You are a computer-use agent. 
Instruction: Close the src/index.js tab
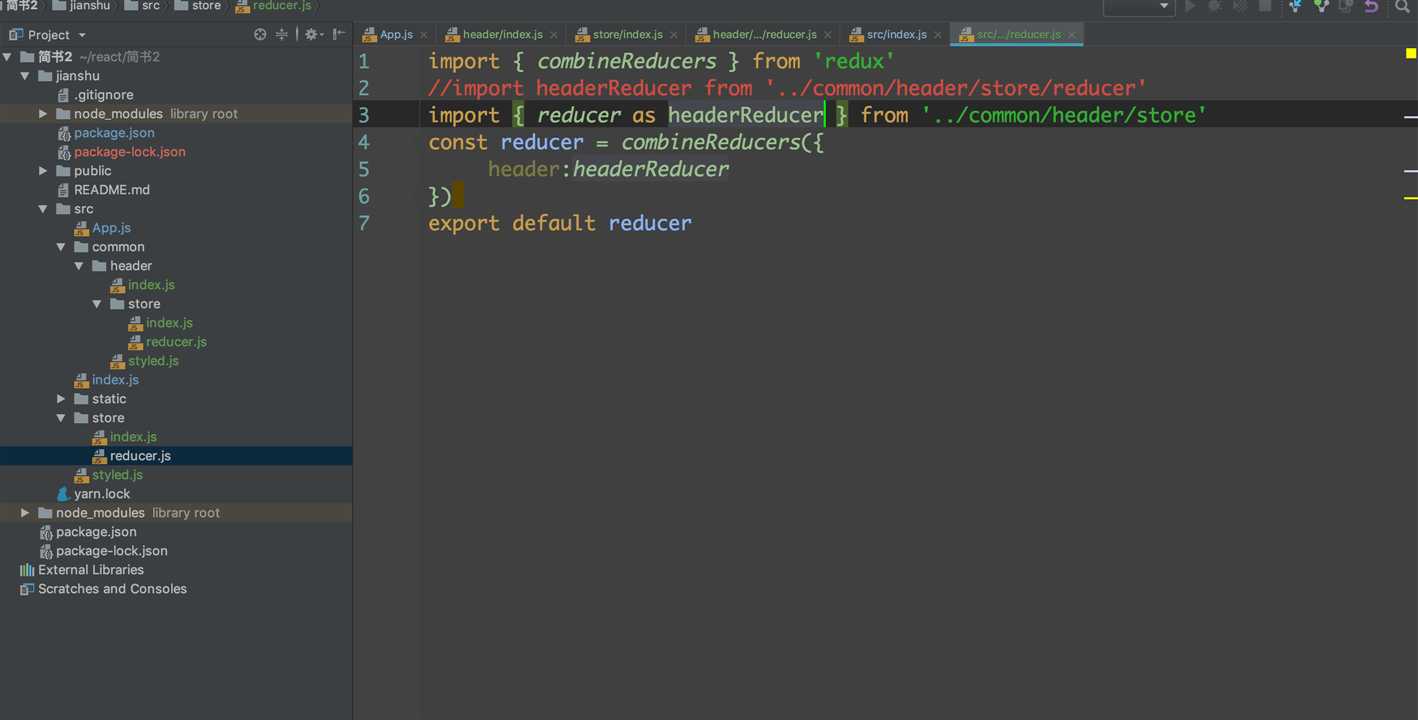pyautogui.click(x=938, y=35)
